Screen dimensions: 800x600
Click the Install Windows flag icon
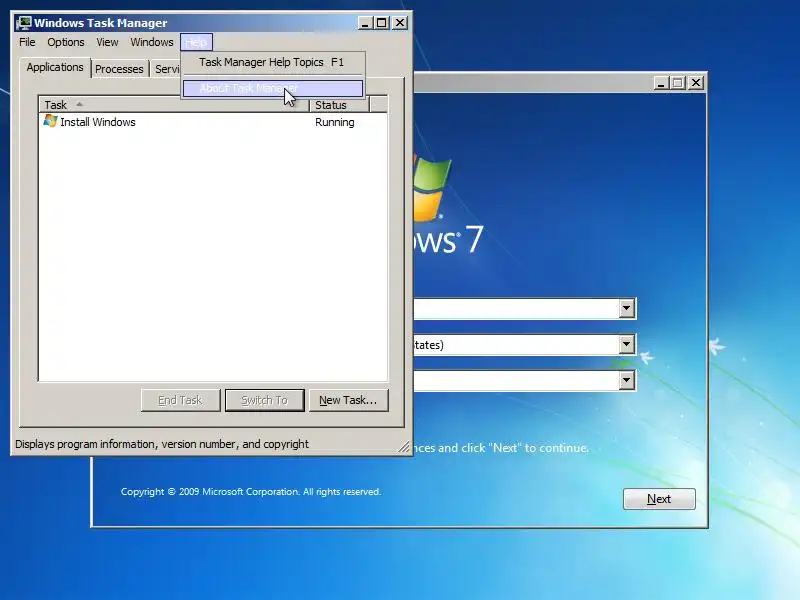coord(50,121)
